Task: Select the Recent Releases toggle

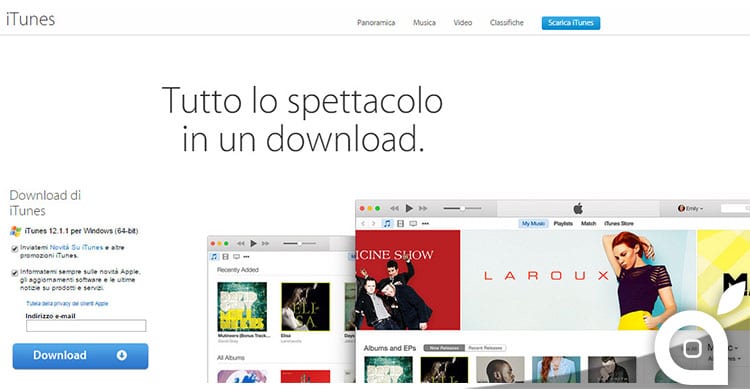Action: click(x=485, y=348)
